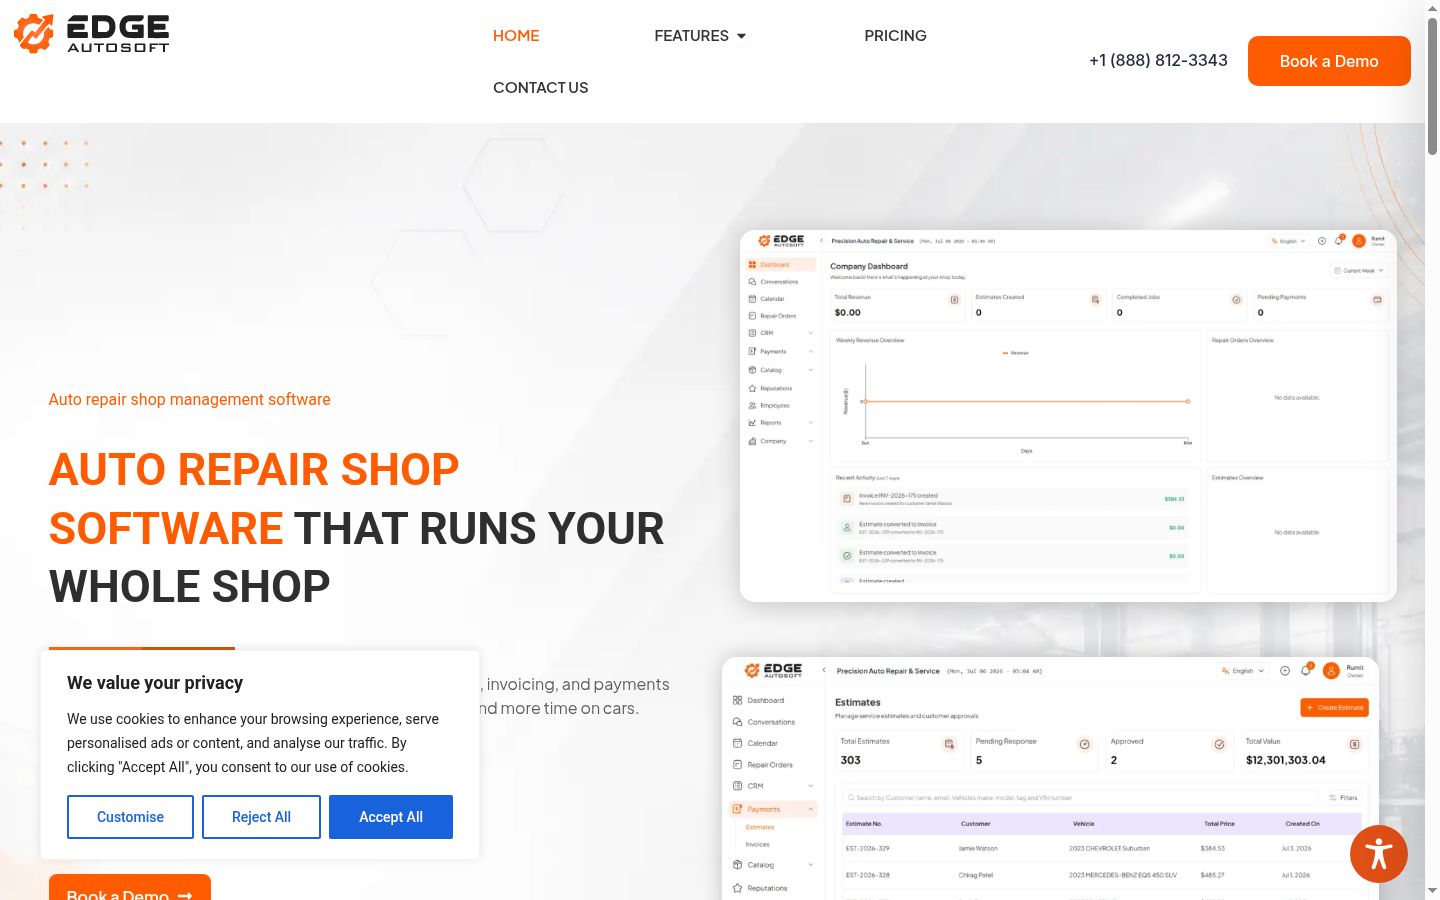Screen dimensions: 1440x900
Task: Click the Approved card check icon
Action: click(x=1220, y=744)
